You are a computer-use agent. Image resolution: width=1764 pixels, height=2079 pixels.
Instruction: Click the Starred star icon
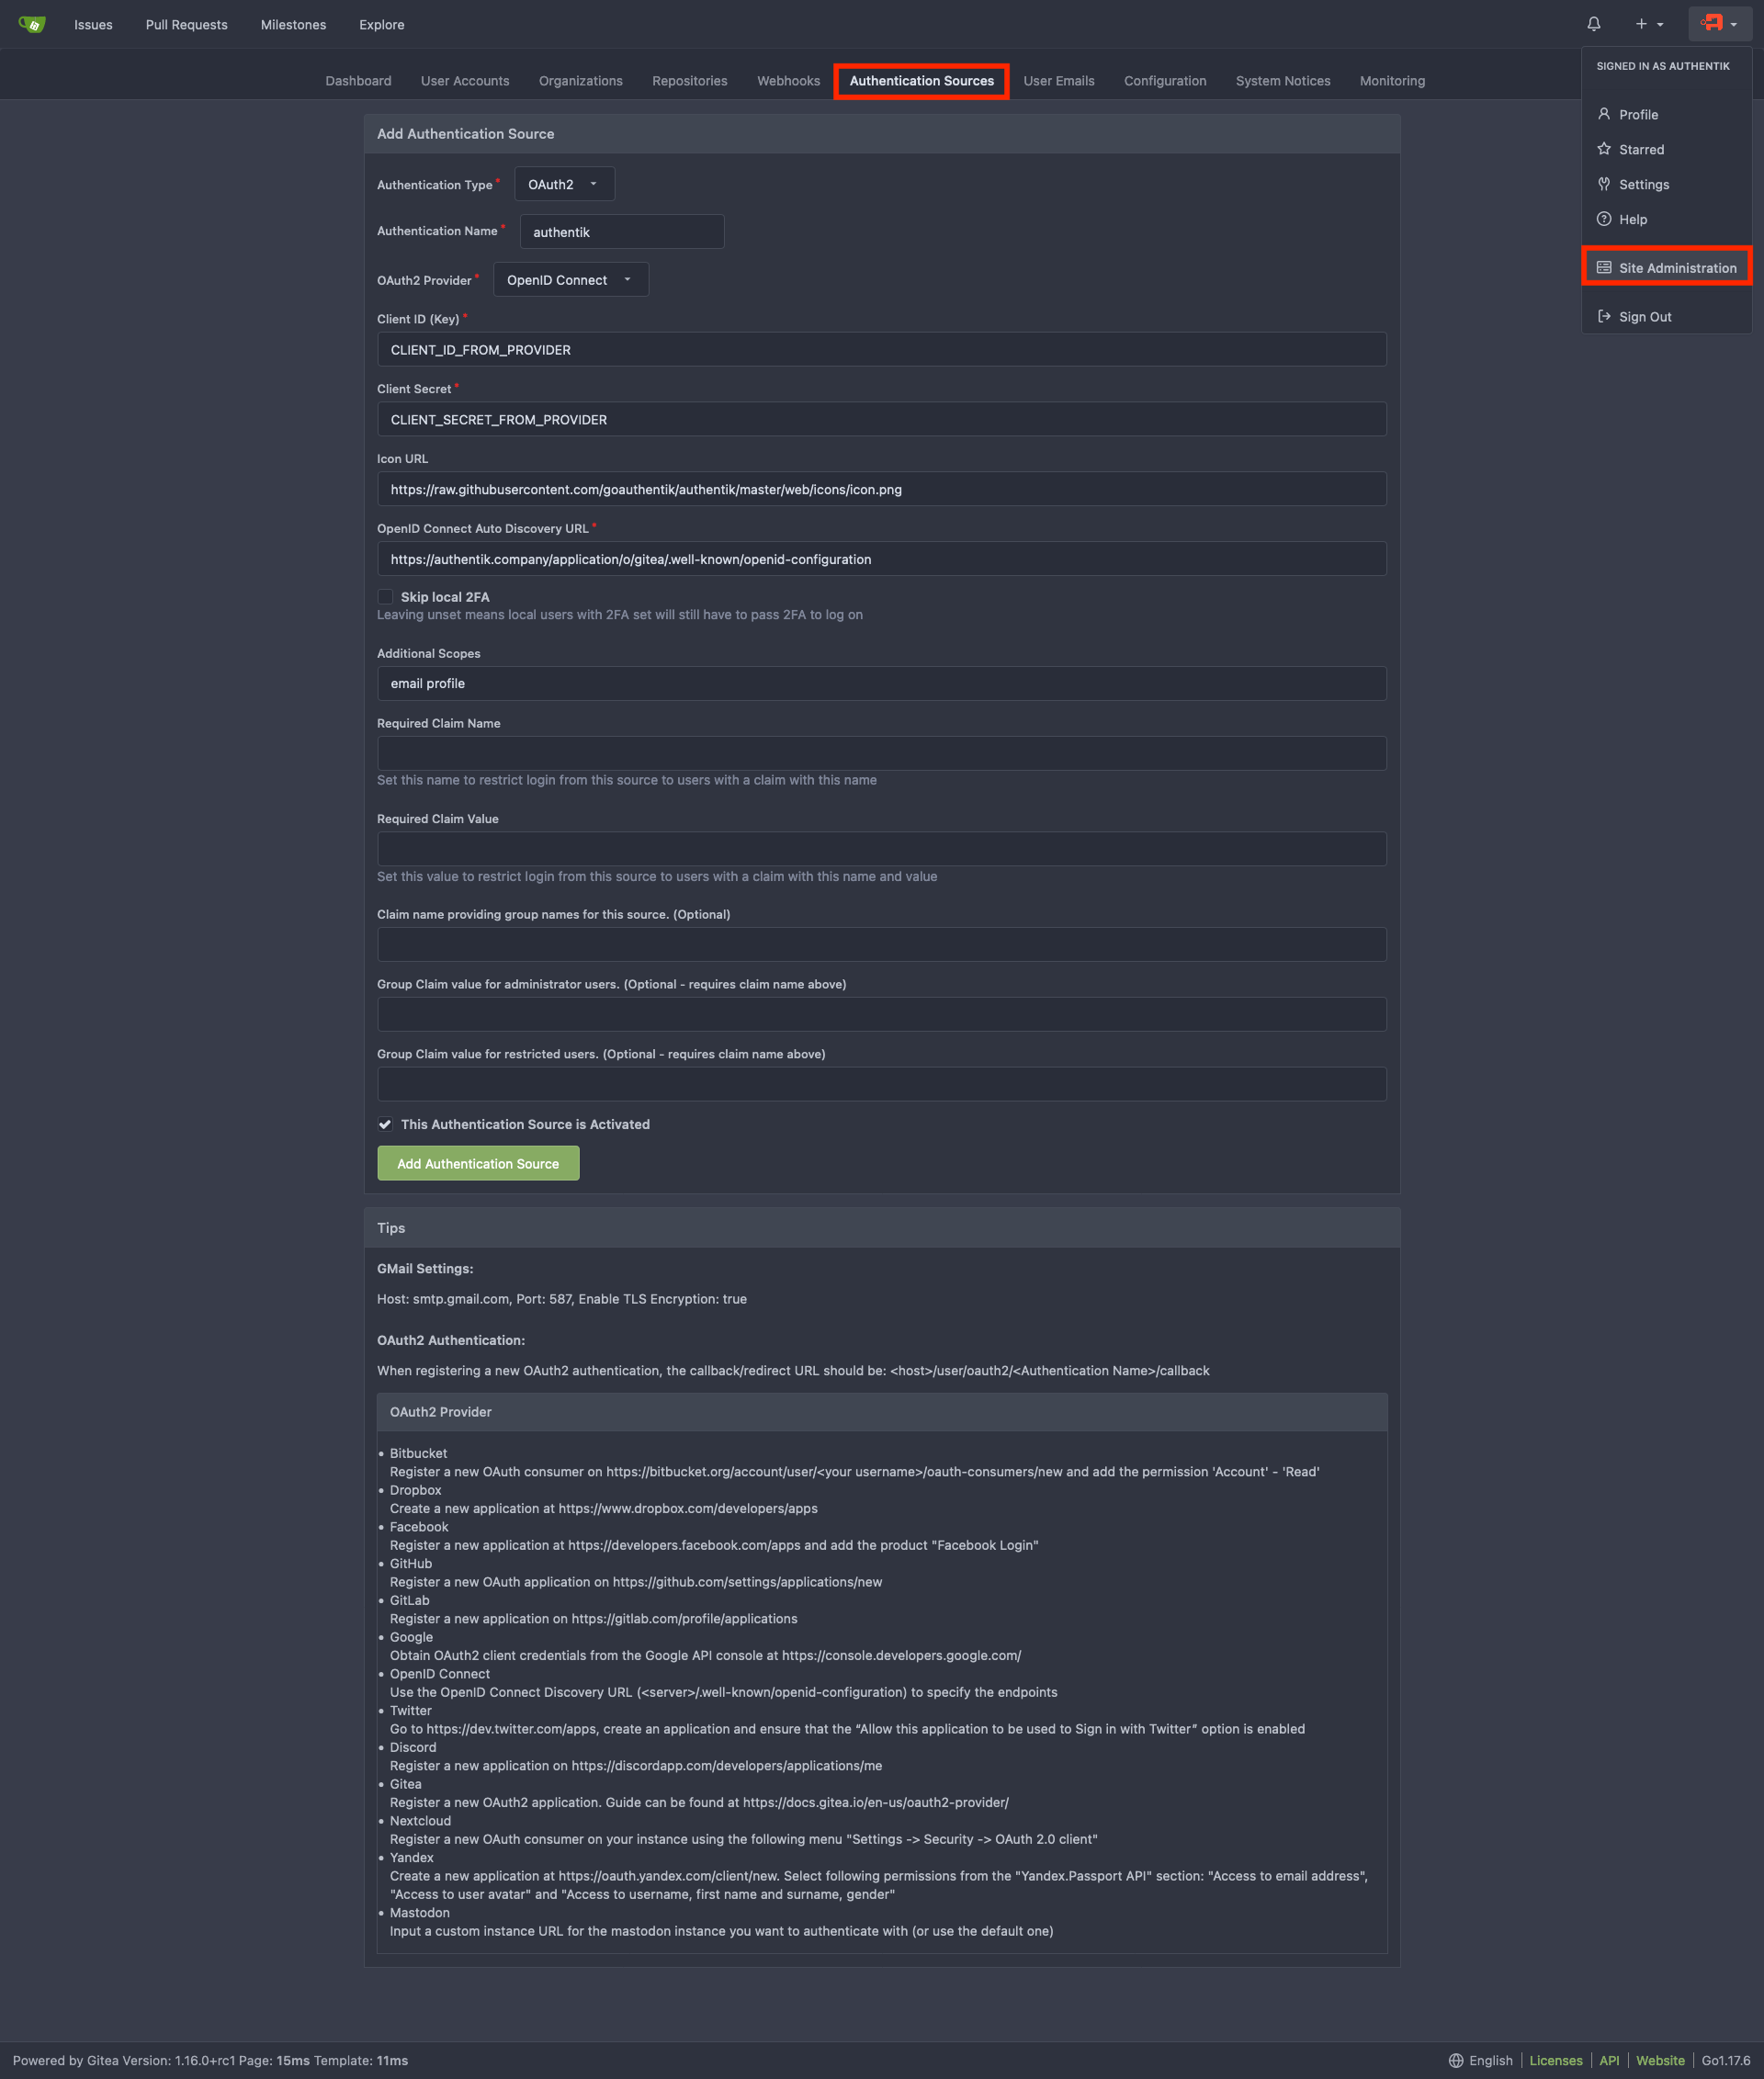[1604, 149]
